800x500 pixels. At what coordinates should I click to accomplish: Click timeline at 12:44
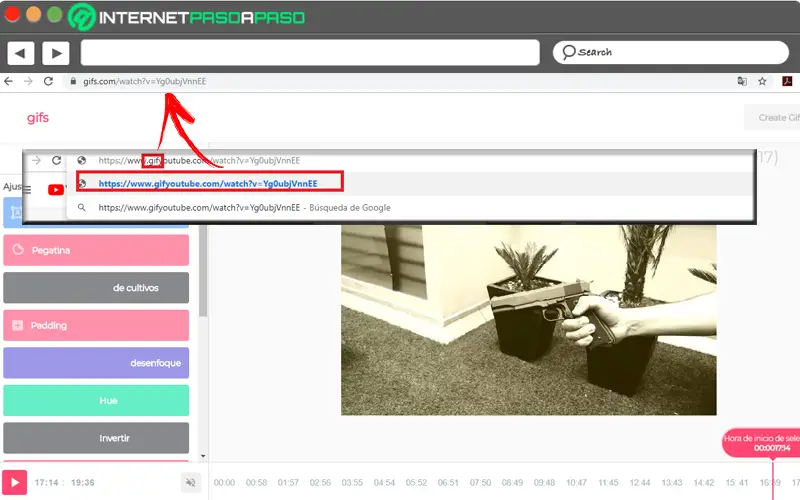640,483
